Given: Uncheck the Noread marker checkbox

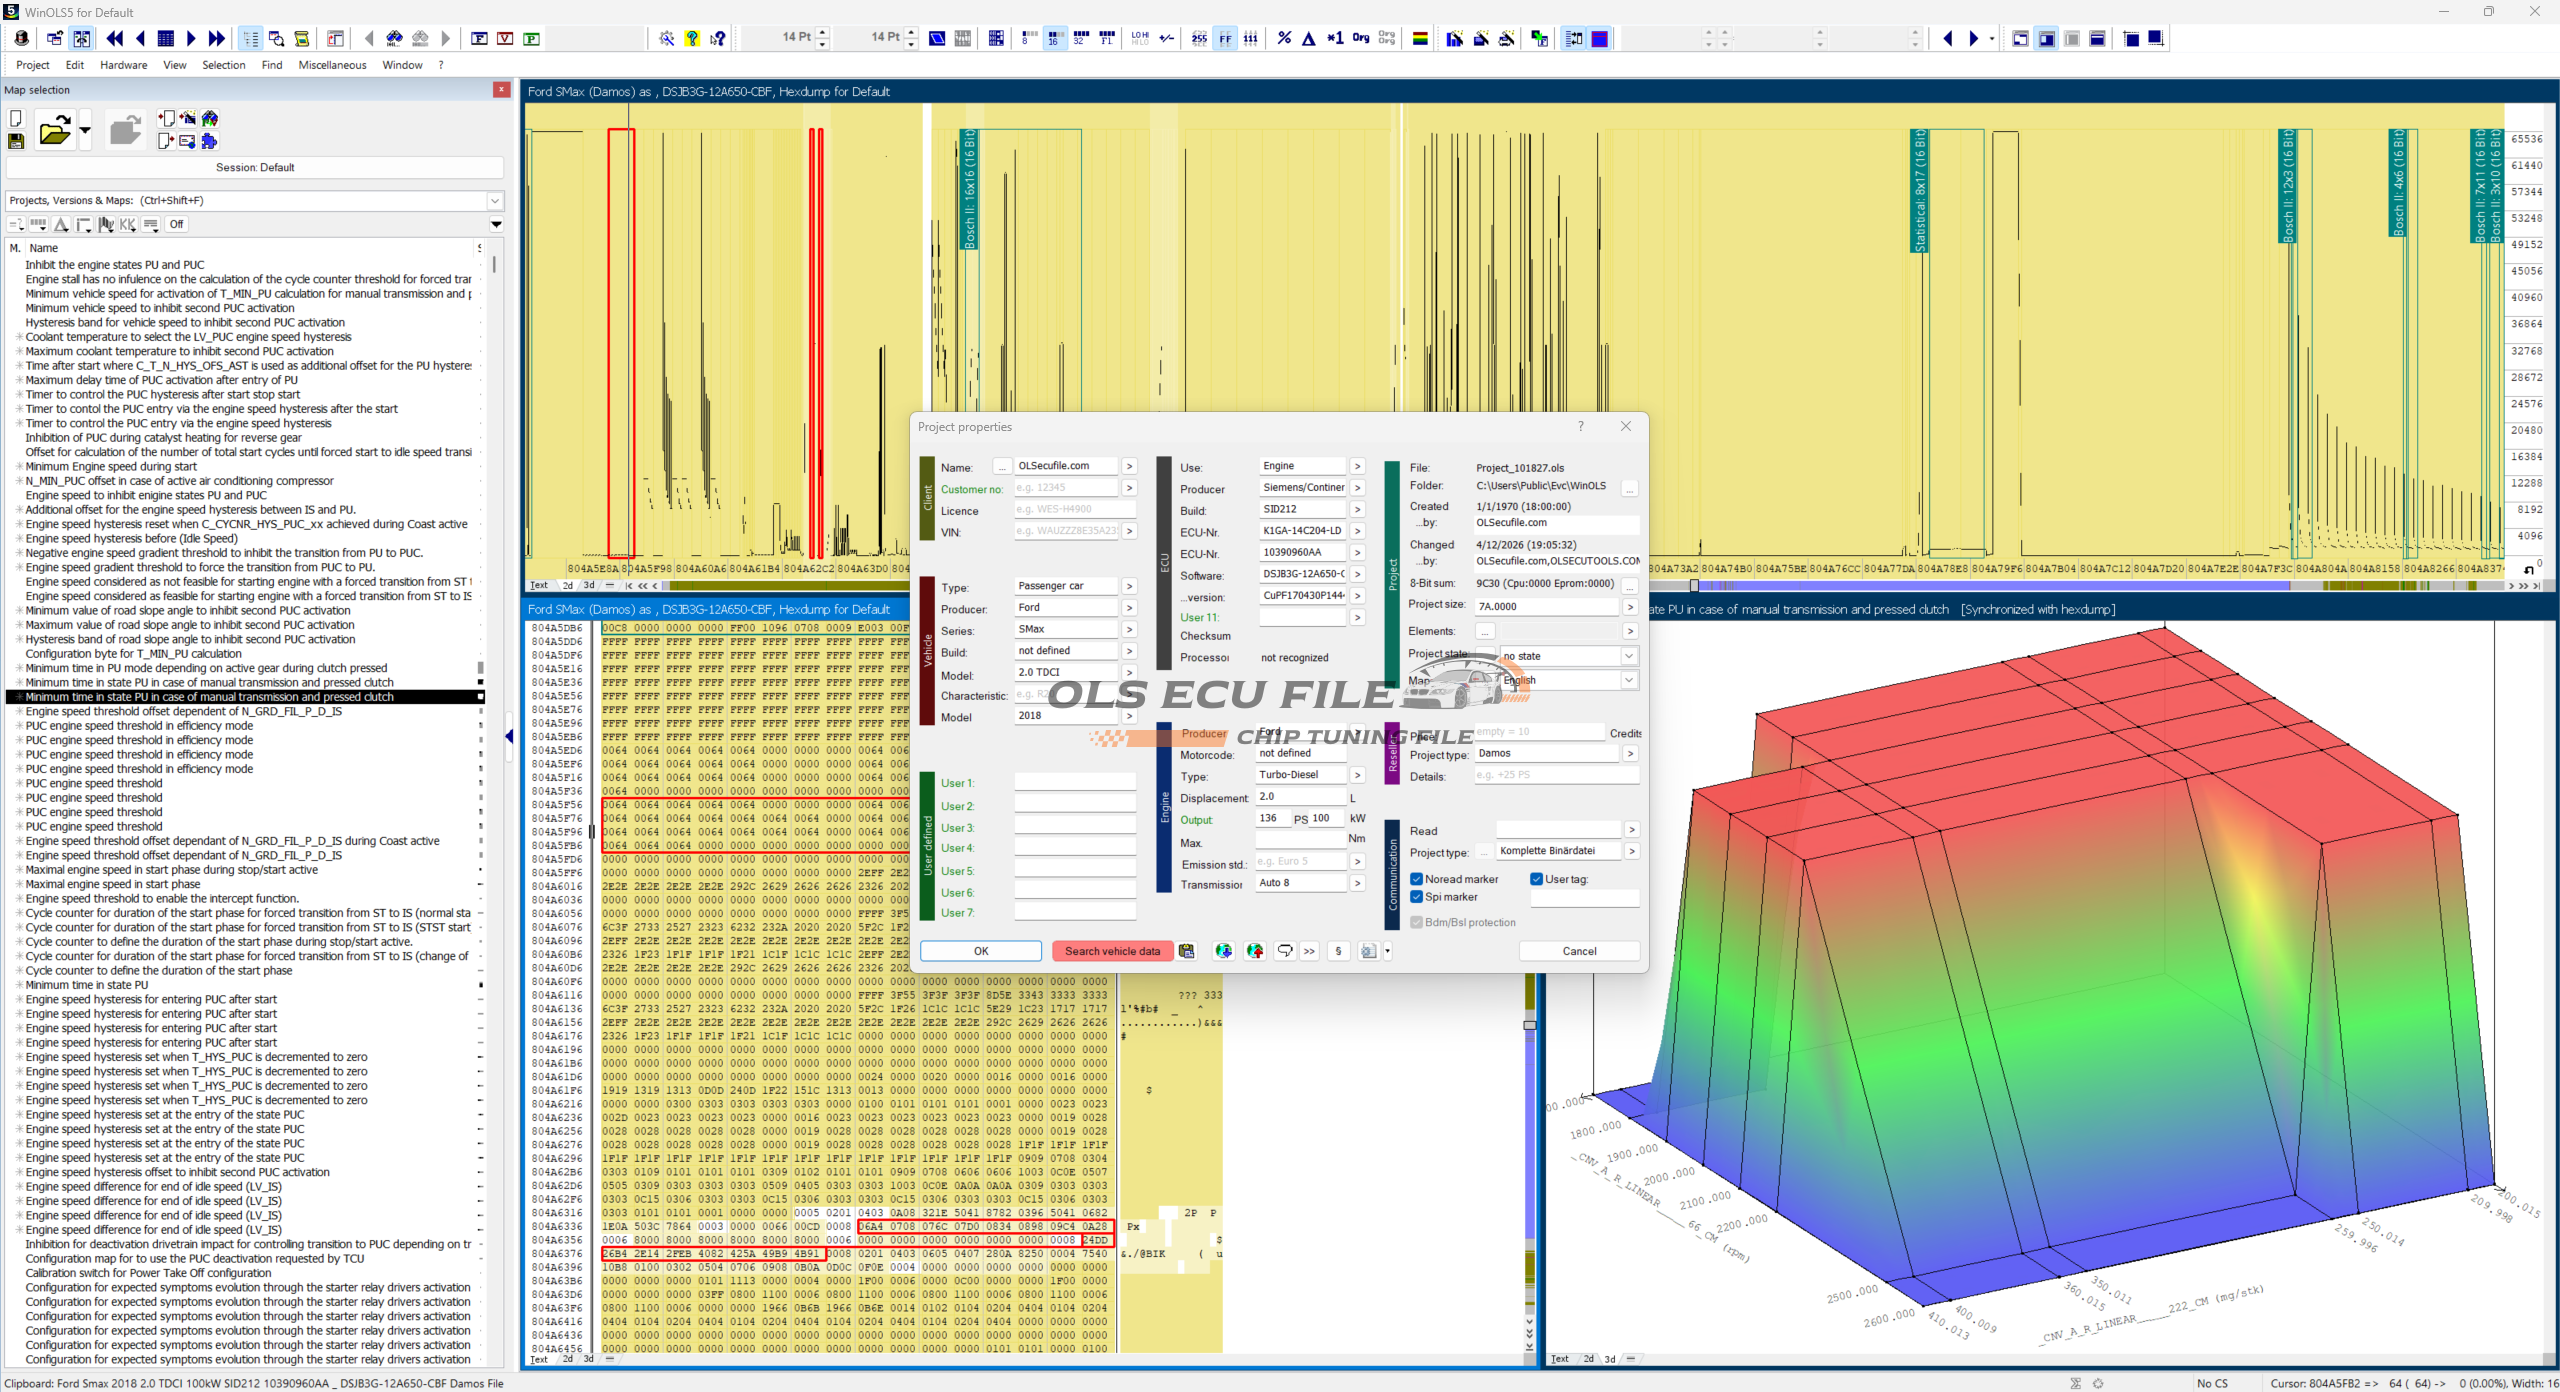Looking at the screenshot, I should (1417, 879).
